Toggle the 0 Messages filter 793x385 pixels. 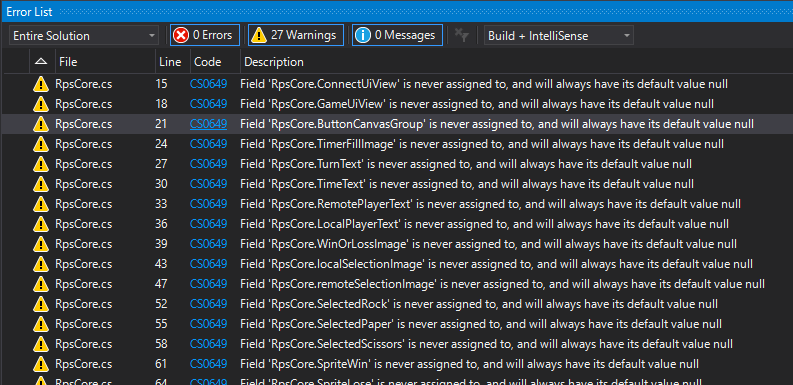(398, 35)
